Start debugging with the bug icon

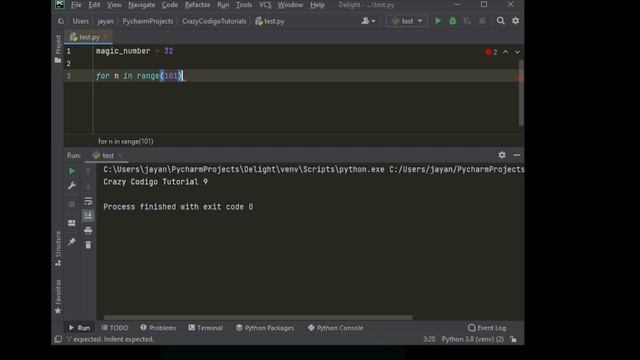pos(452,21)
